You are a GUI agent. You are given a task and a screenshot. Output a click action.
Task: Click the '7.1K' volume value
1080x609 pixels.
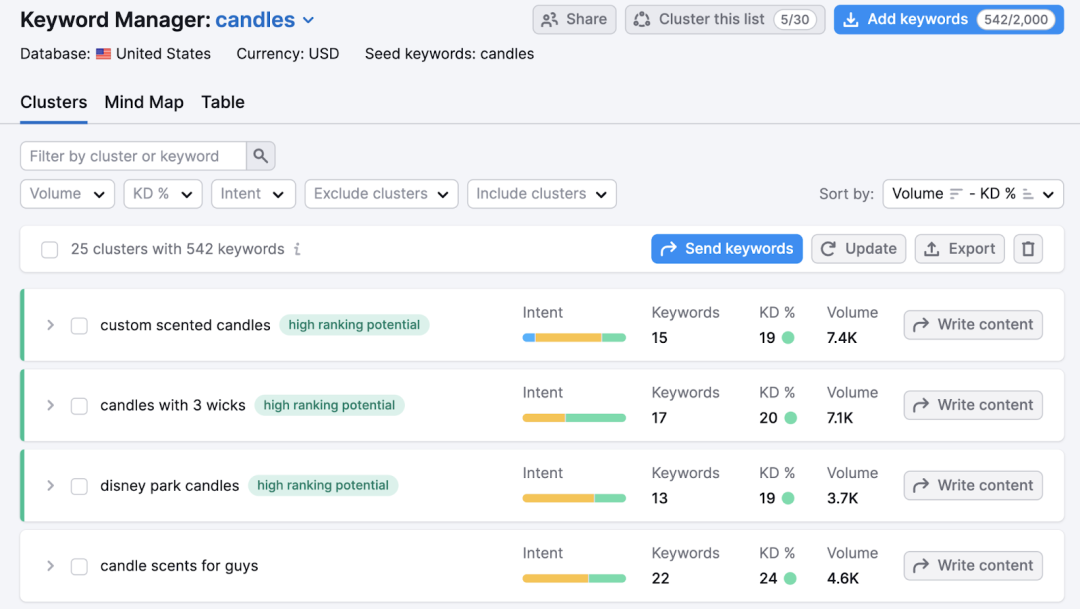[x=840, y=417]
